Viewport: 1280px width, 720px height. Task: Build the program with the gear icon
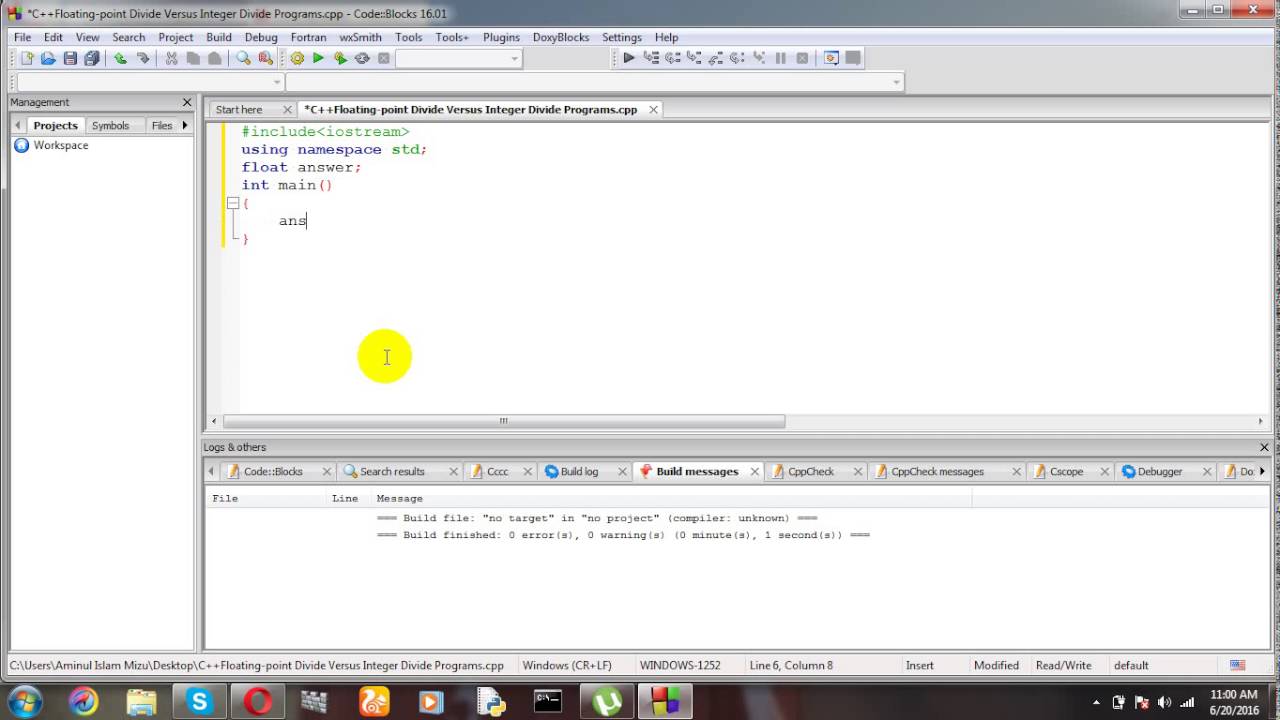tap(297, 58)
